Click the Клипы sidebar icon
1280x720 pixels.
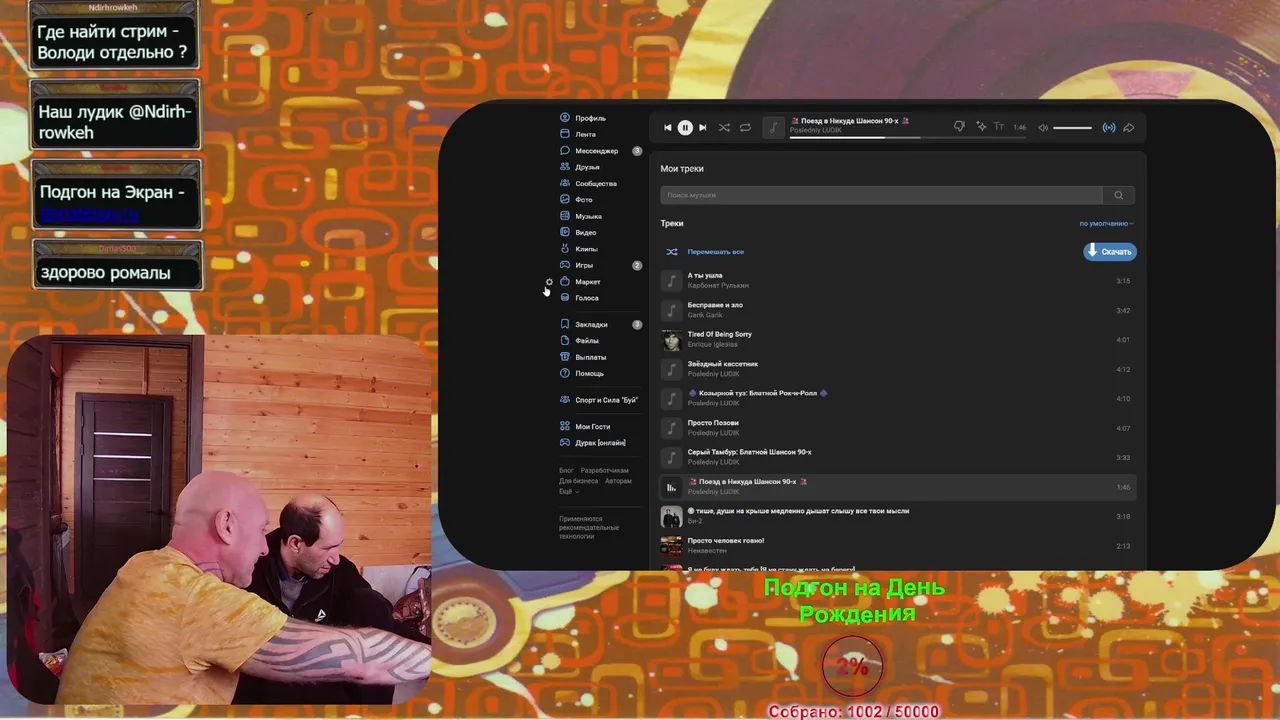[565, 249]
